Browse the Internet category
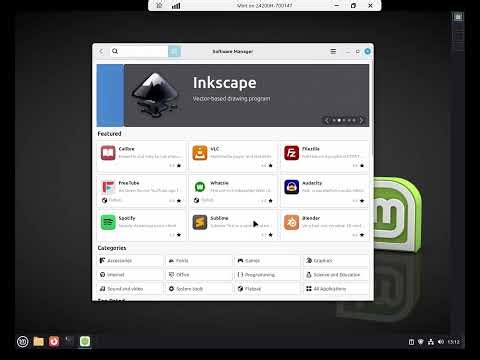This screenshot has height=360, width=480. click(x=130, y=275)
